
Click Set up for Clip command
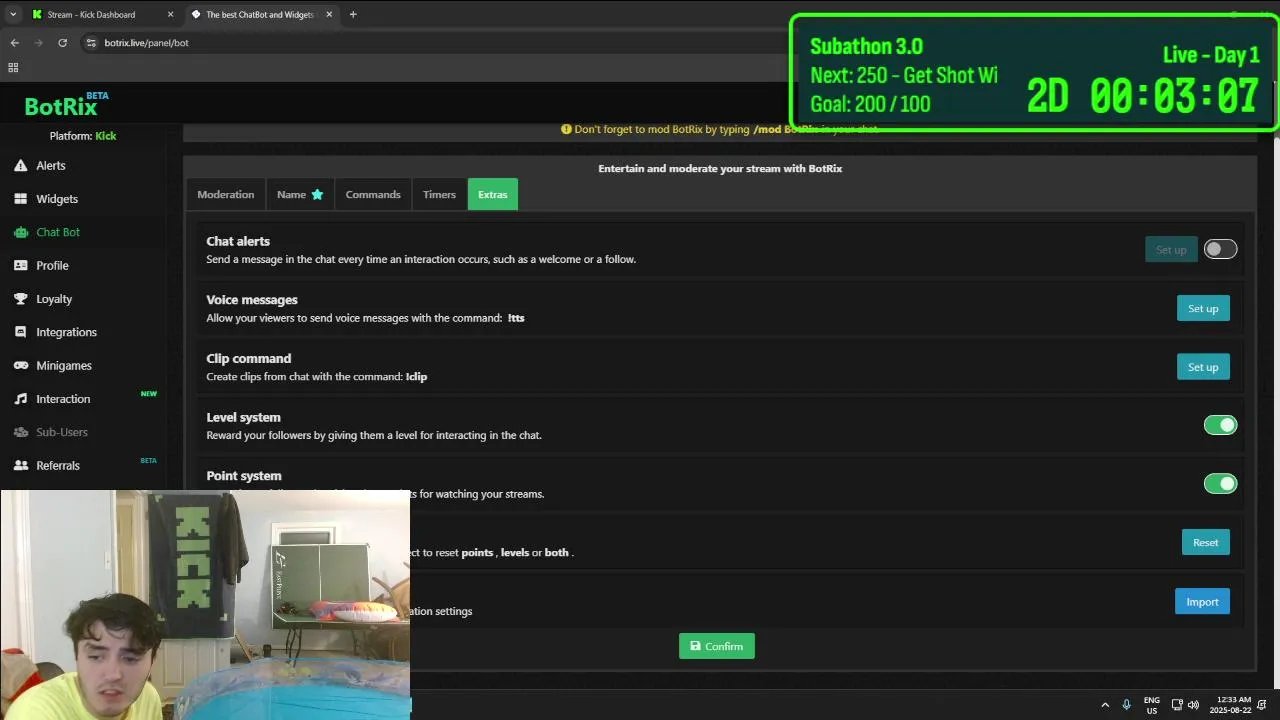1203,367
